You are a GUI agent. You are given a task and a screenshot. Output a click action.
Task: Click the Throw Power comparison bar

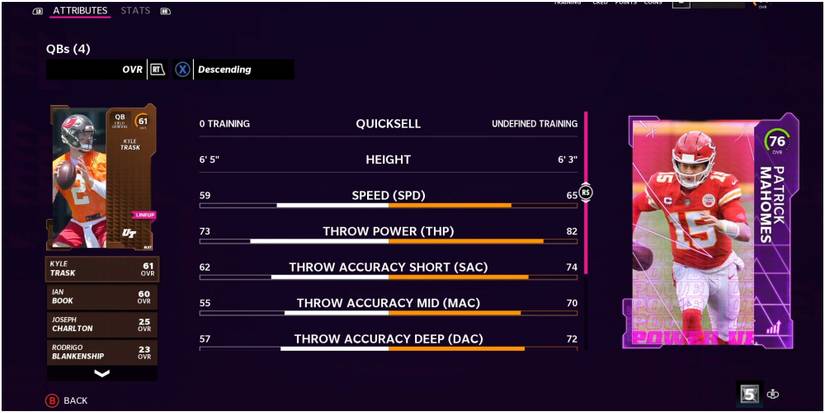click(388, 241)
